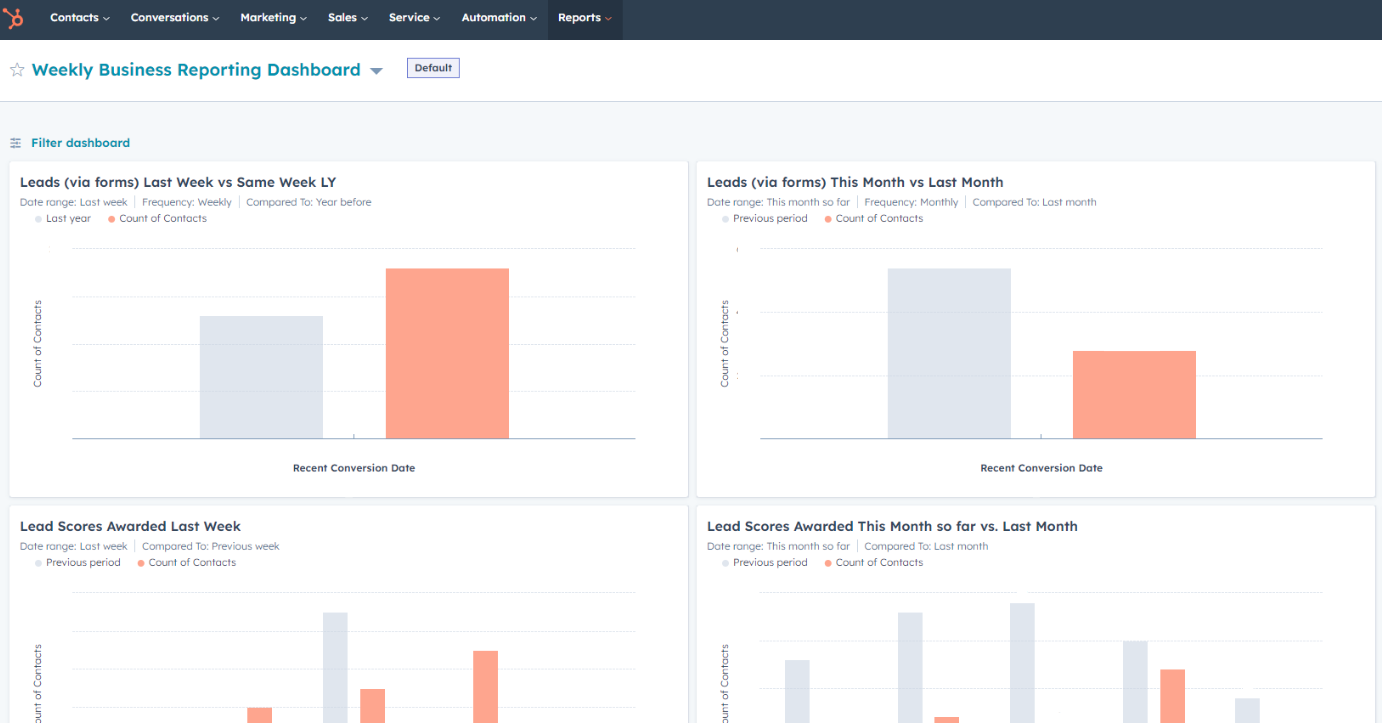
Task: Toggle the Last year legend dot in first chart
Action: click(x=39, y=219)
